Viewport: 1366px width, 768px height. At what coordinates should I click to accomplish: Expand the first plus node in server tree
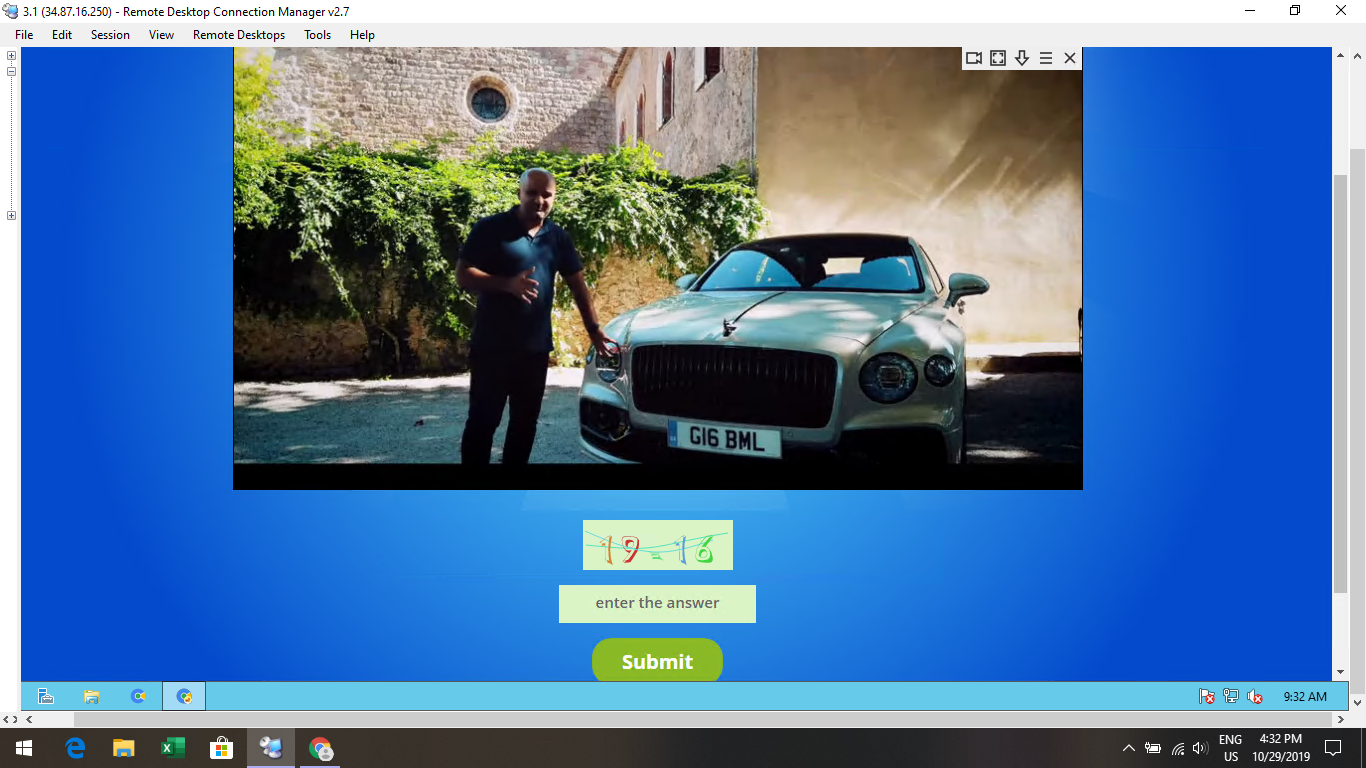tap(11, 56)
